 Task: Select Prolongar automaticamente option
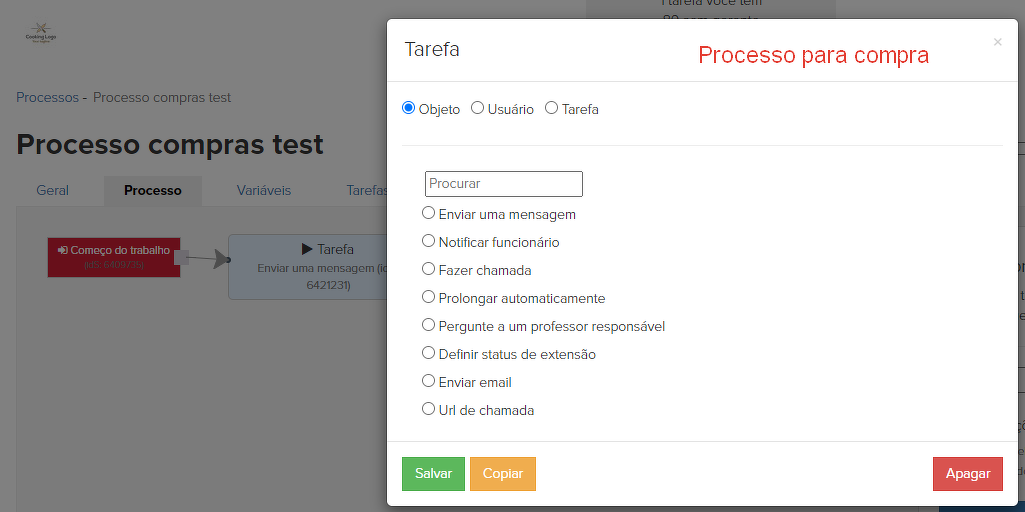tap(428, 297)
